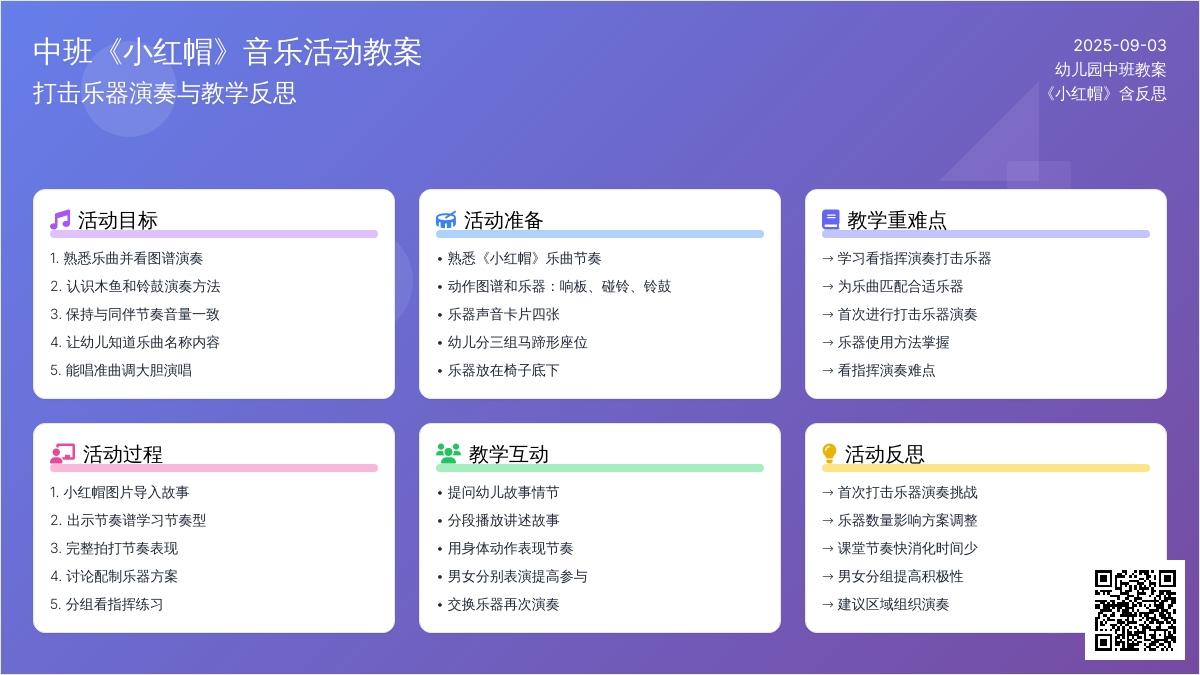Image resolution: width=1200 pixels, height=675 pixels.
Task: Click the 活动反思 heading
Action: point(885,454)
